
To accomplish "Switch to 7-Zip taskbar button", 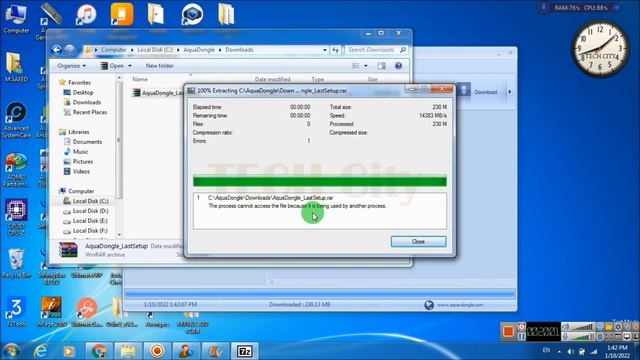I will [x=244, y=351].
